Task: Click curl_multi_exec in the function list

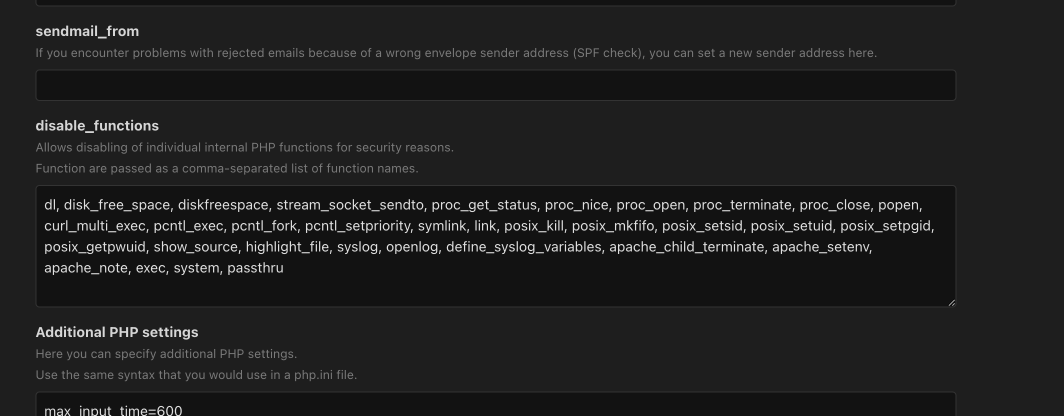Action: (91, 226)
